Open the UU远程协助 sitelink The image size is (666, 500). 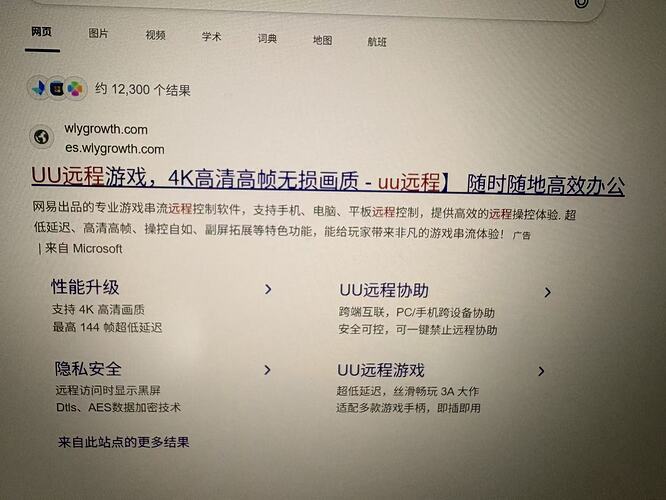[384, 291]
